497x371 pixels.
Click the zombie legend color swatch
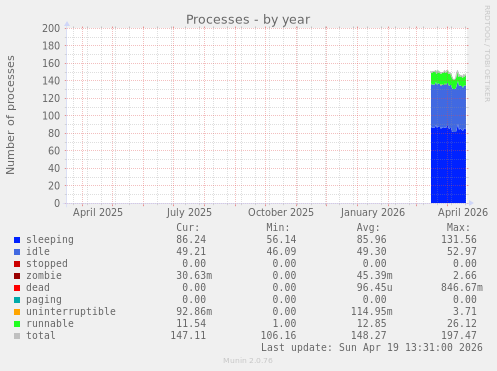17,276
